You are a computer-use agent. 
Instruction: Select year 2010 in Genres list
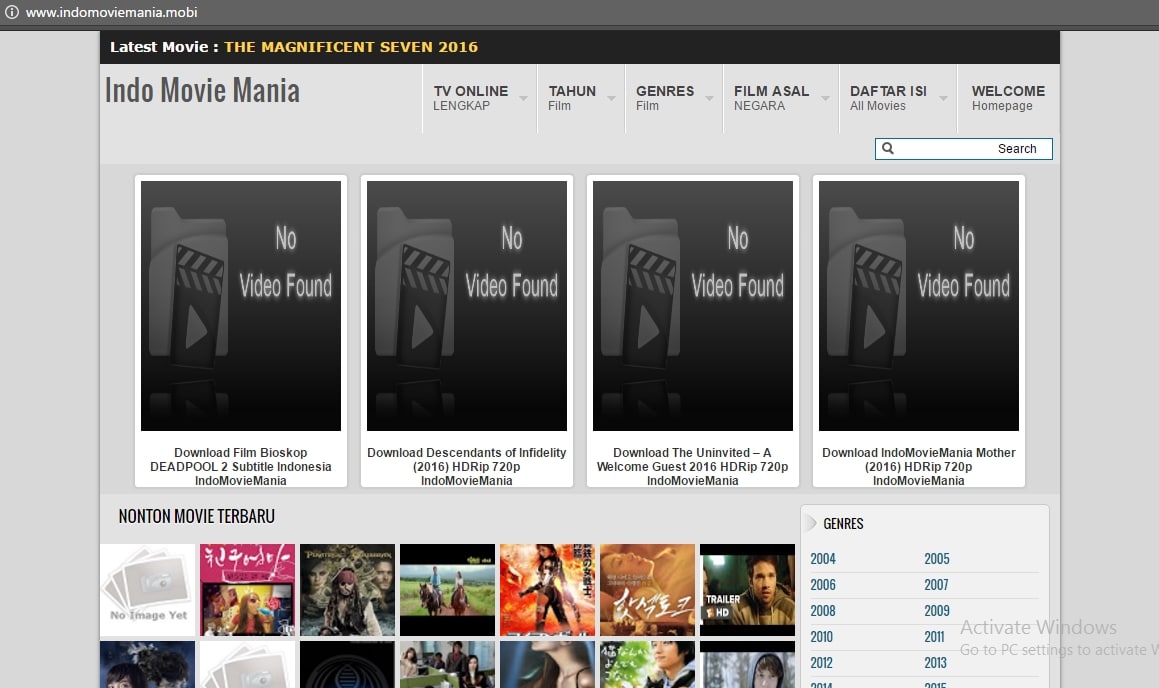821,636
